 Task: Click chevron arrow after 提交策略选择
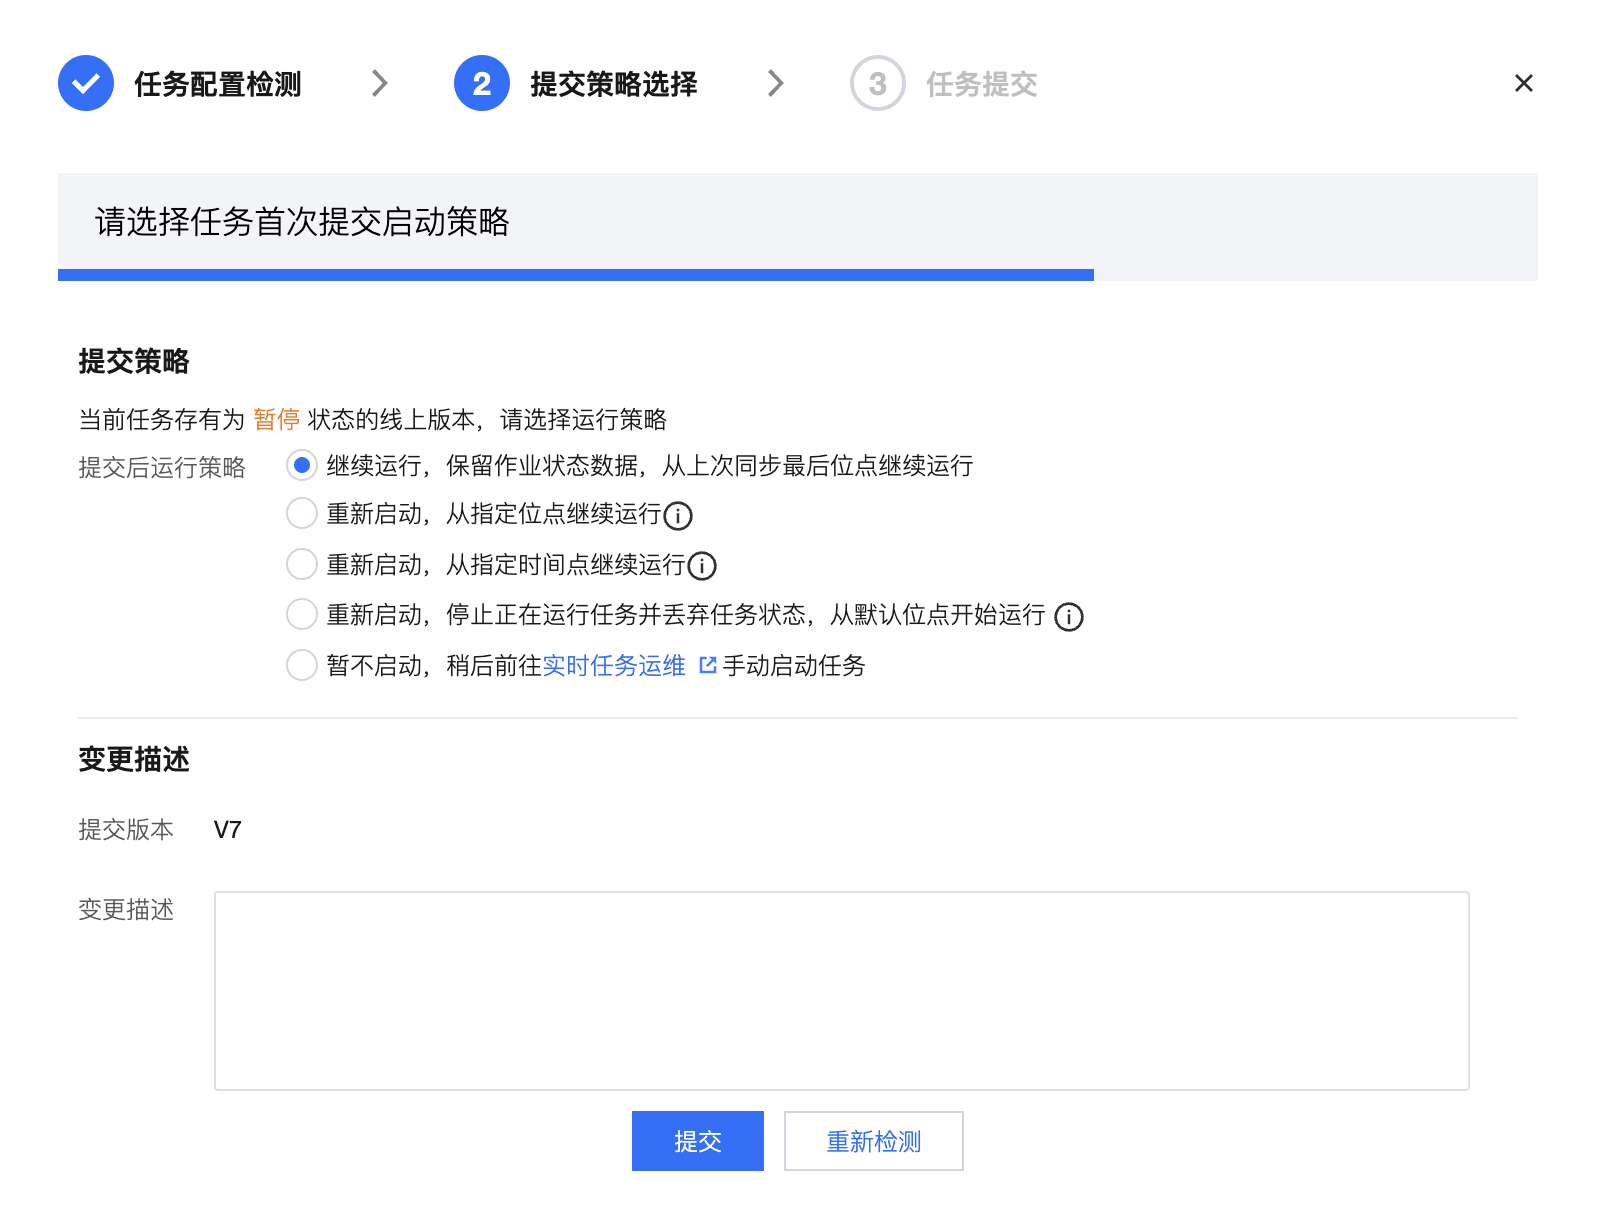tap(775, 83)
